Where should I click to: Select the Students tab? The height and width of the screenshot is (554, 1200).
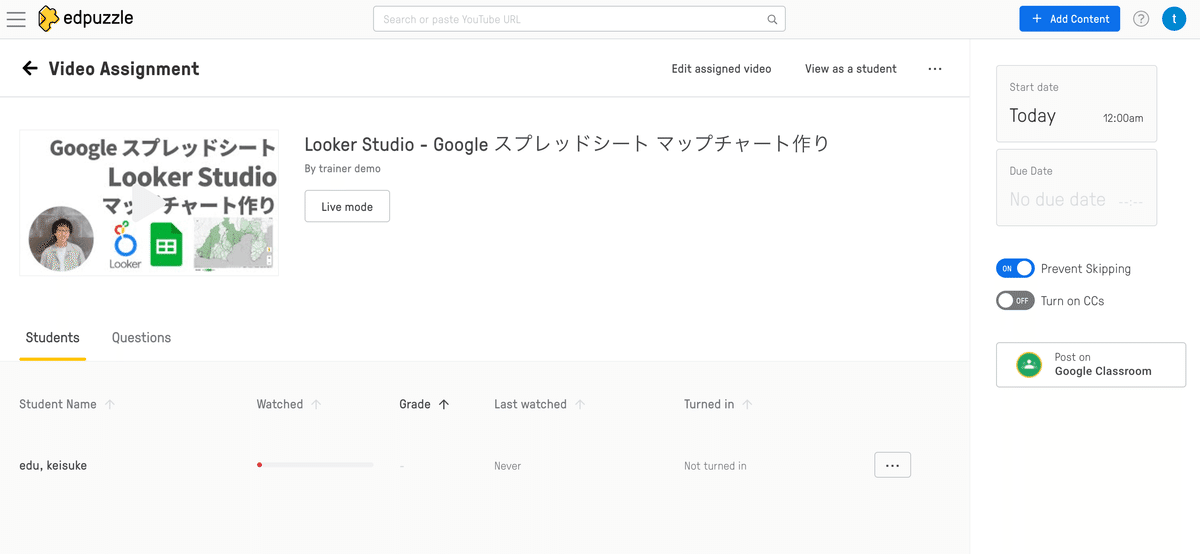point(53,338)
